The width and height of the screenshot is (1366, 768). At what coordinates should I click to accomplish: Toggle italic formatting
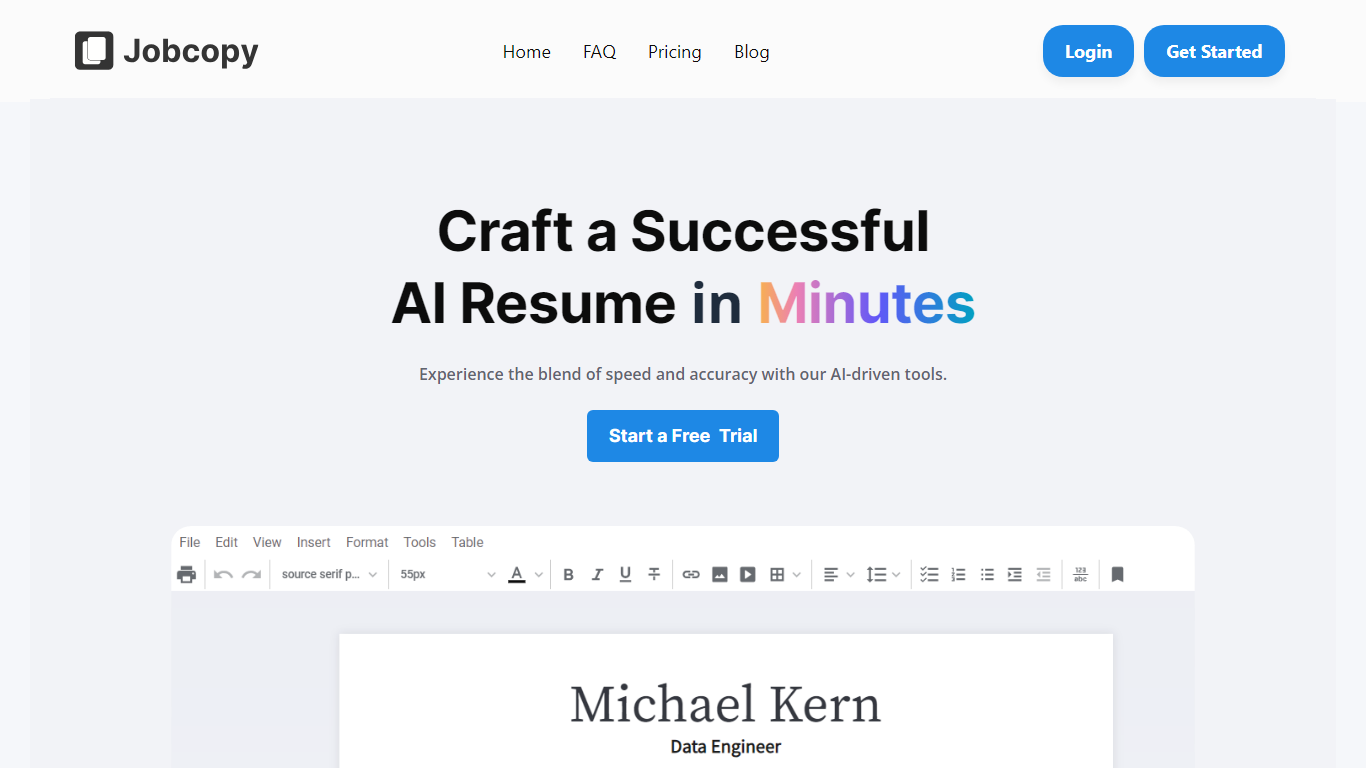click(597, 574)
